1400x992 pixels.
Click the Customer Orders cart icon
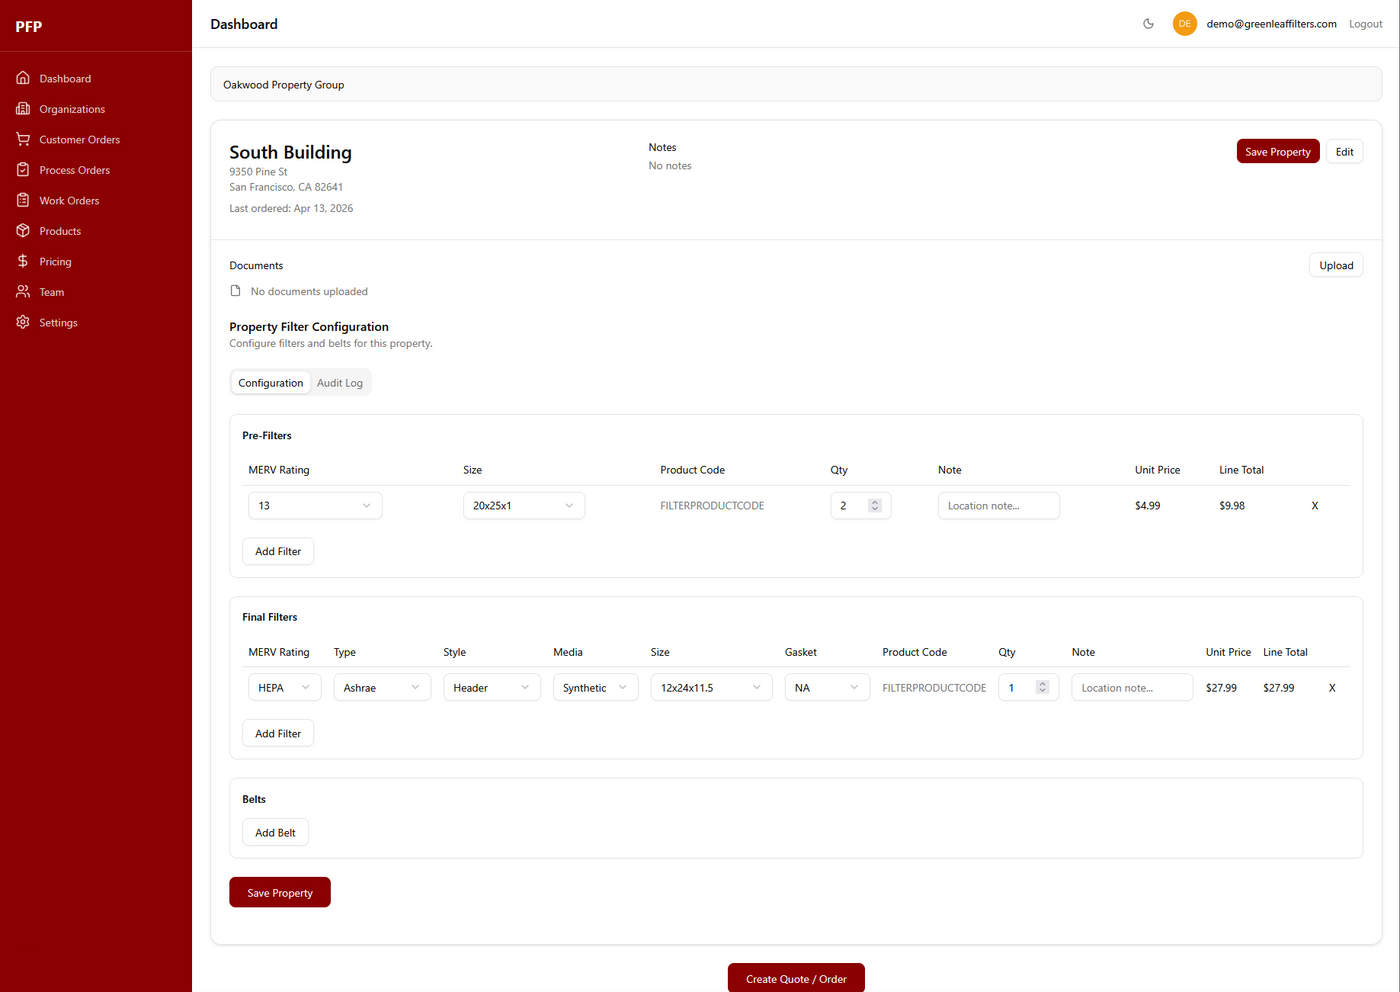point(23,139)
